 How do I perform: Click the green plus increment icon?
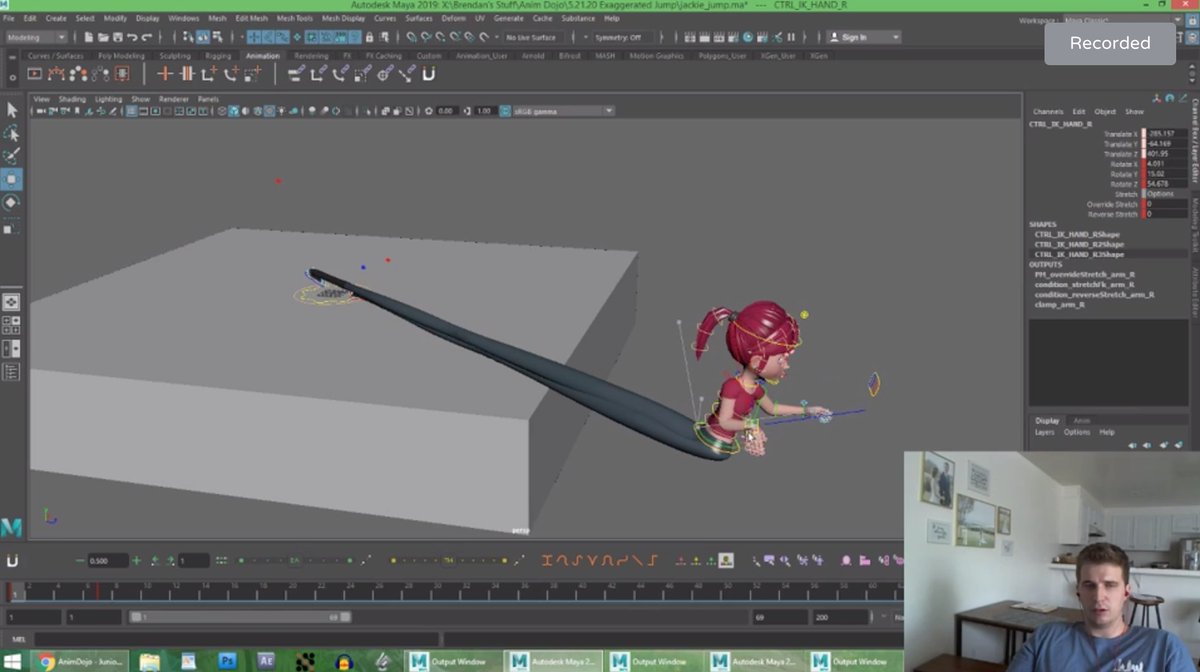pyautogui.click(x=136, y=561)
